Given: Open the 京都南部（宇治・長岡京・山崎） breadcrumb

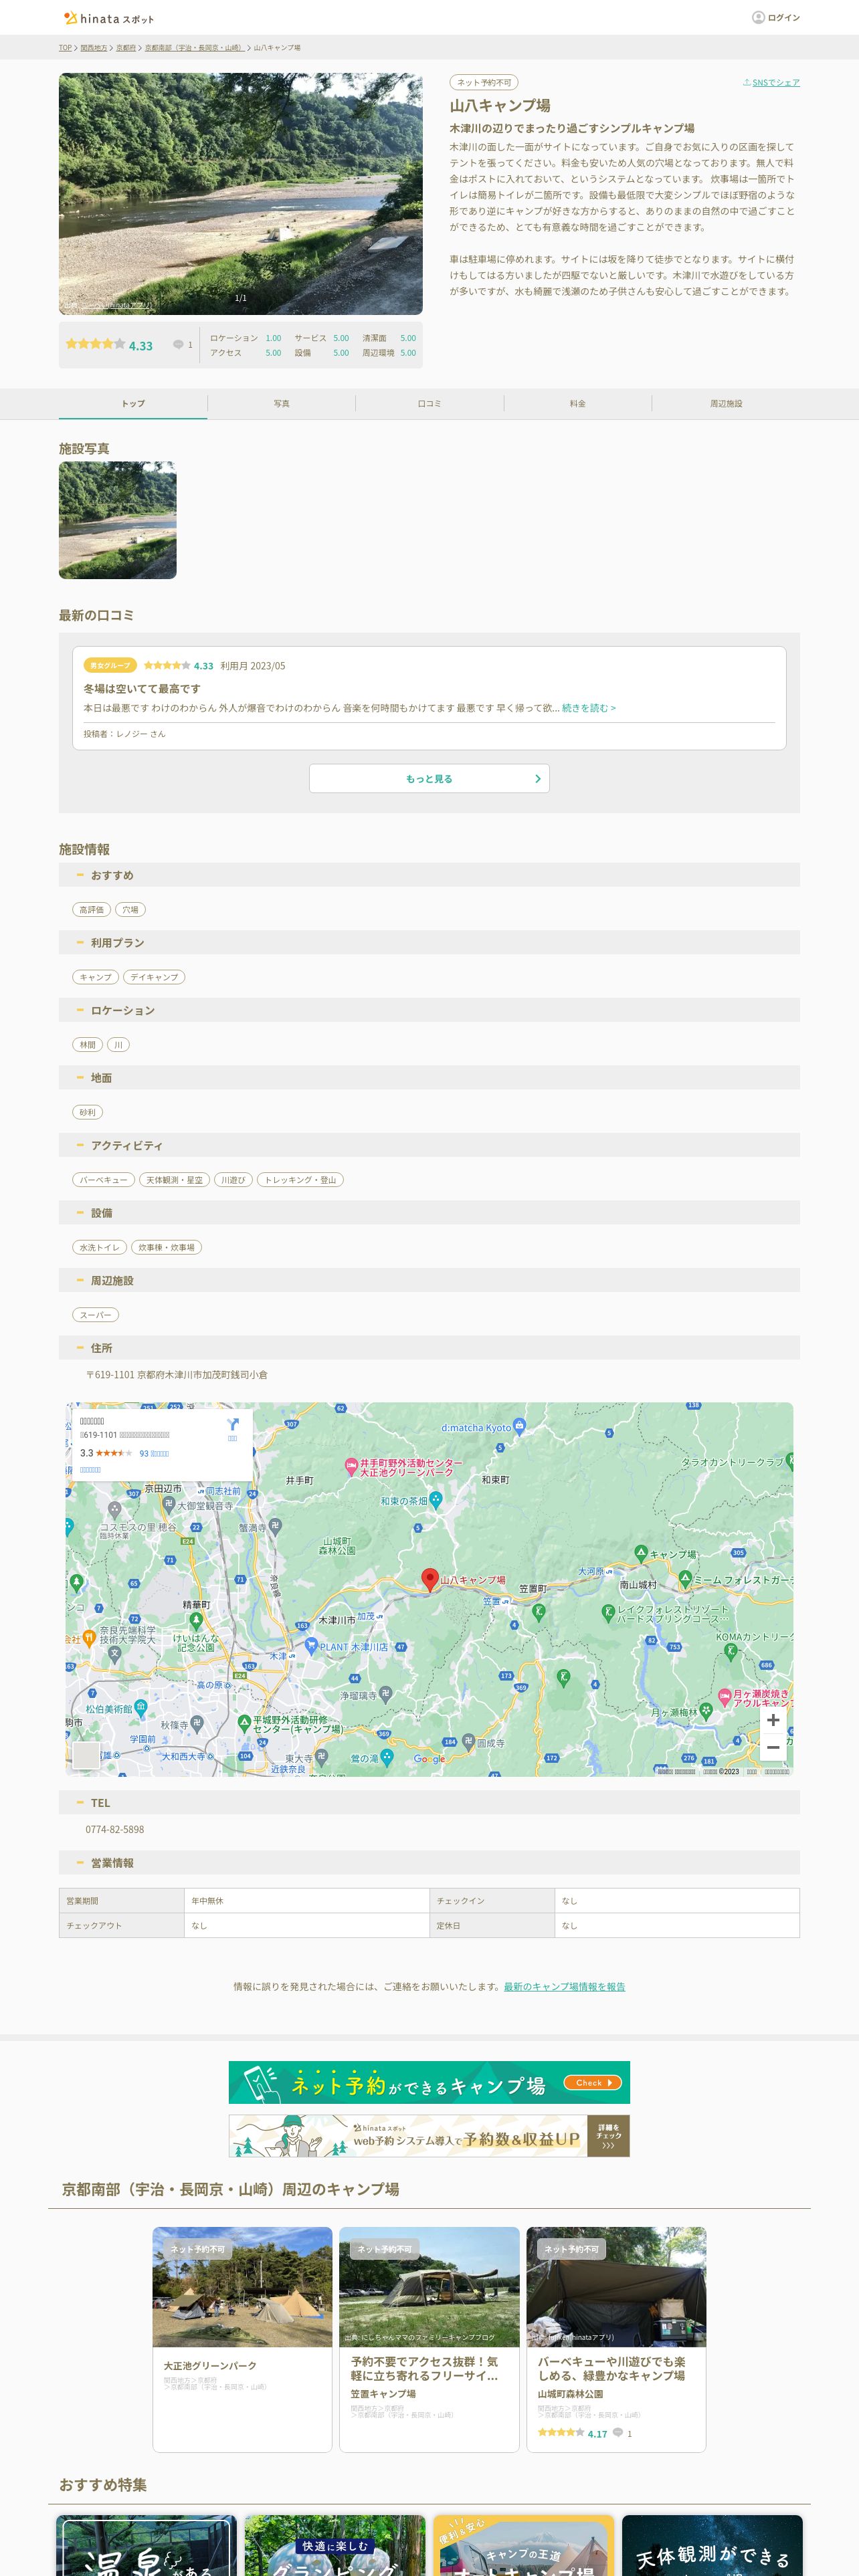Looking at the screenshot, I should coord(195,47).
